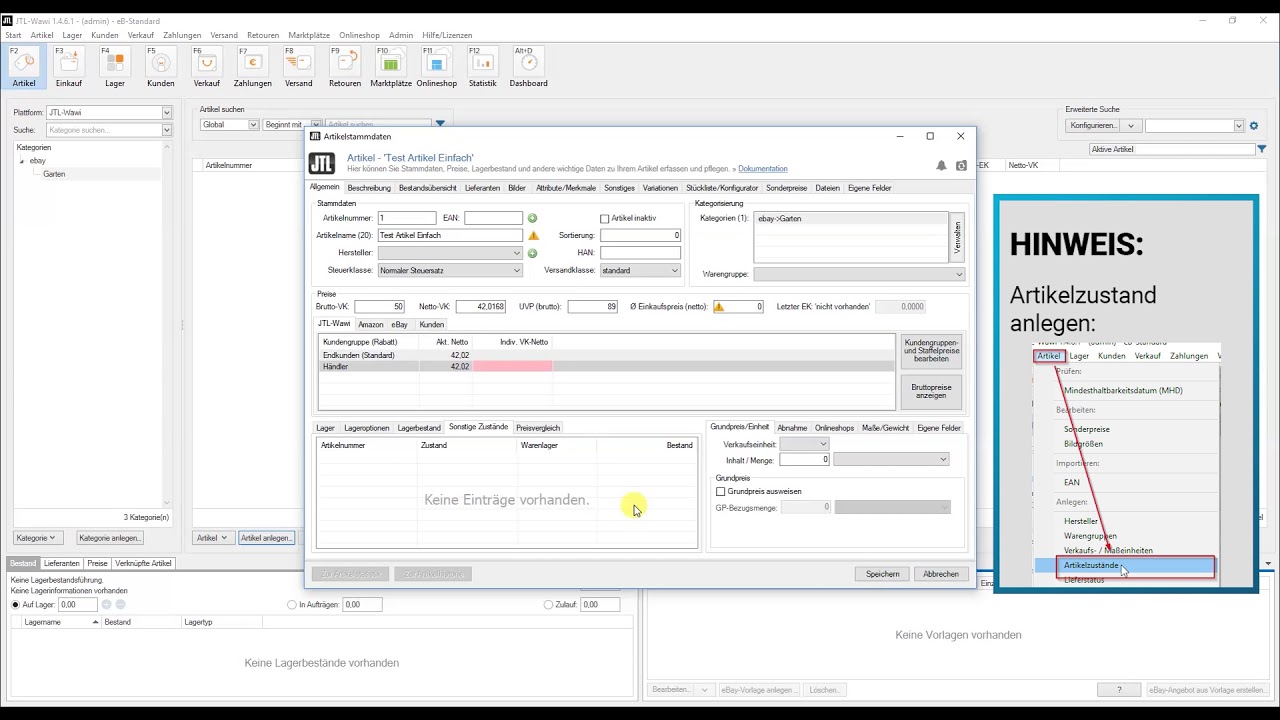The image size is (1280, 720).
Task: Open the Marktplätze toolbar module
Action: point(391,68)
